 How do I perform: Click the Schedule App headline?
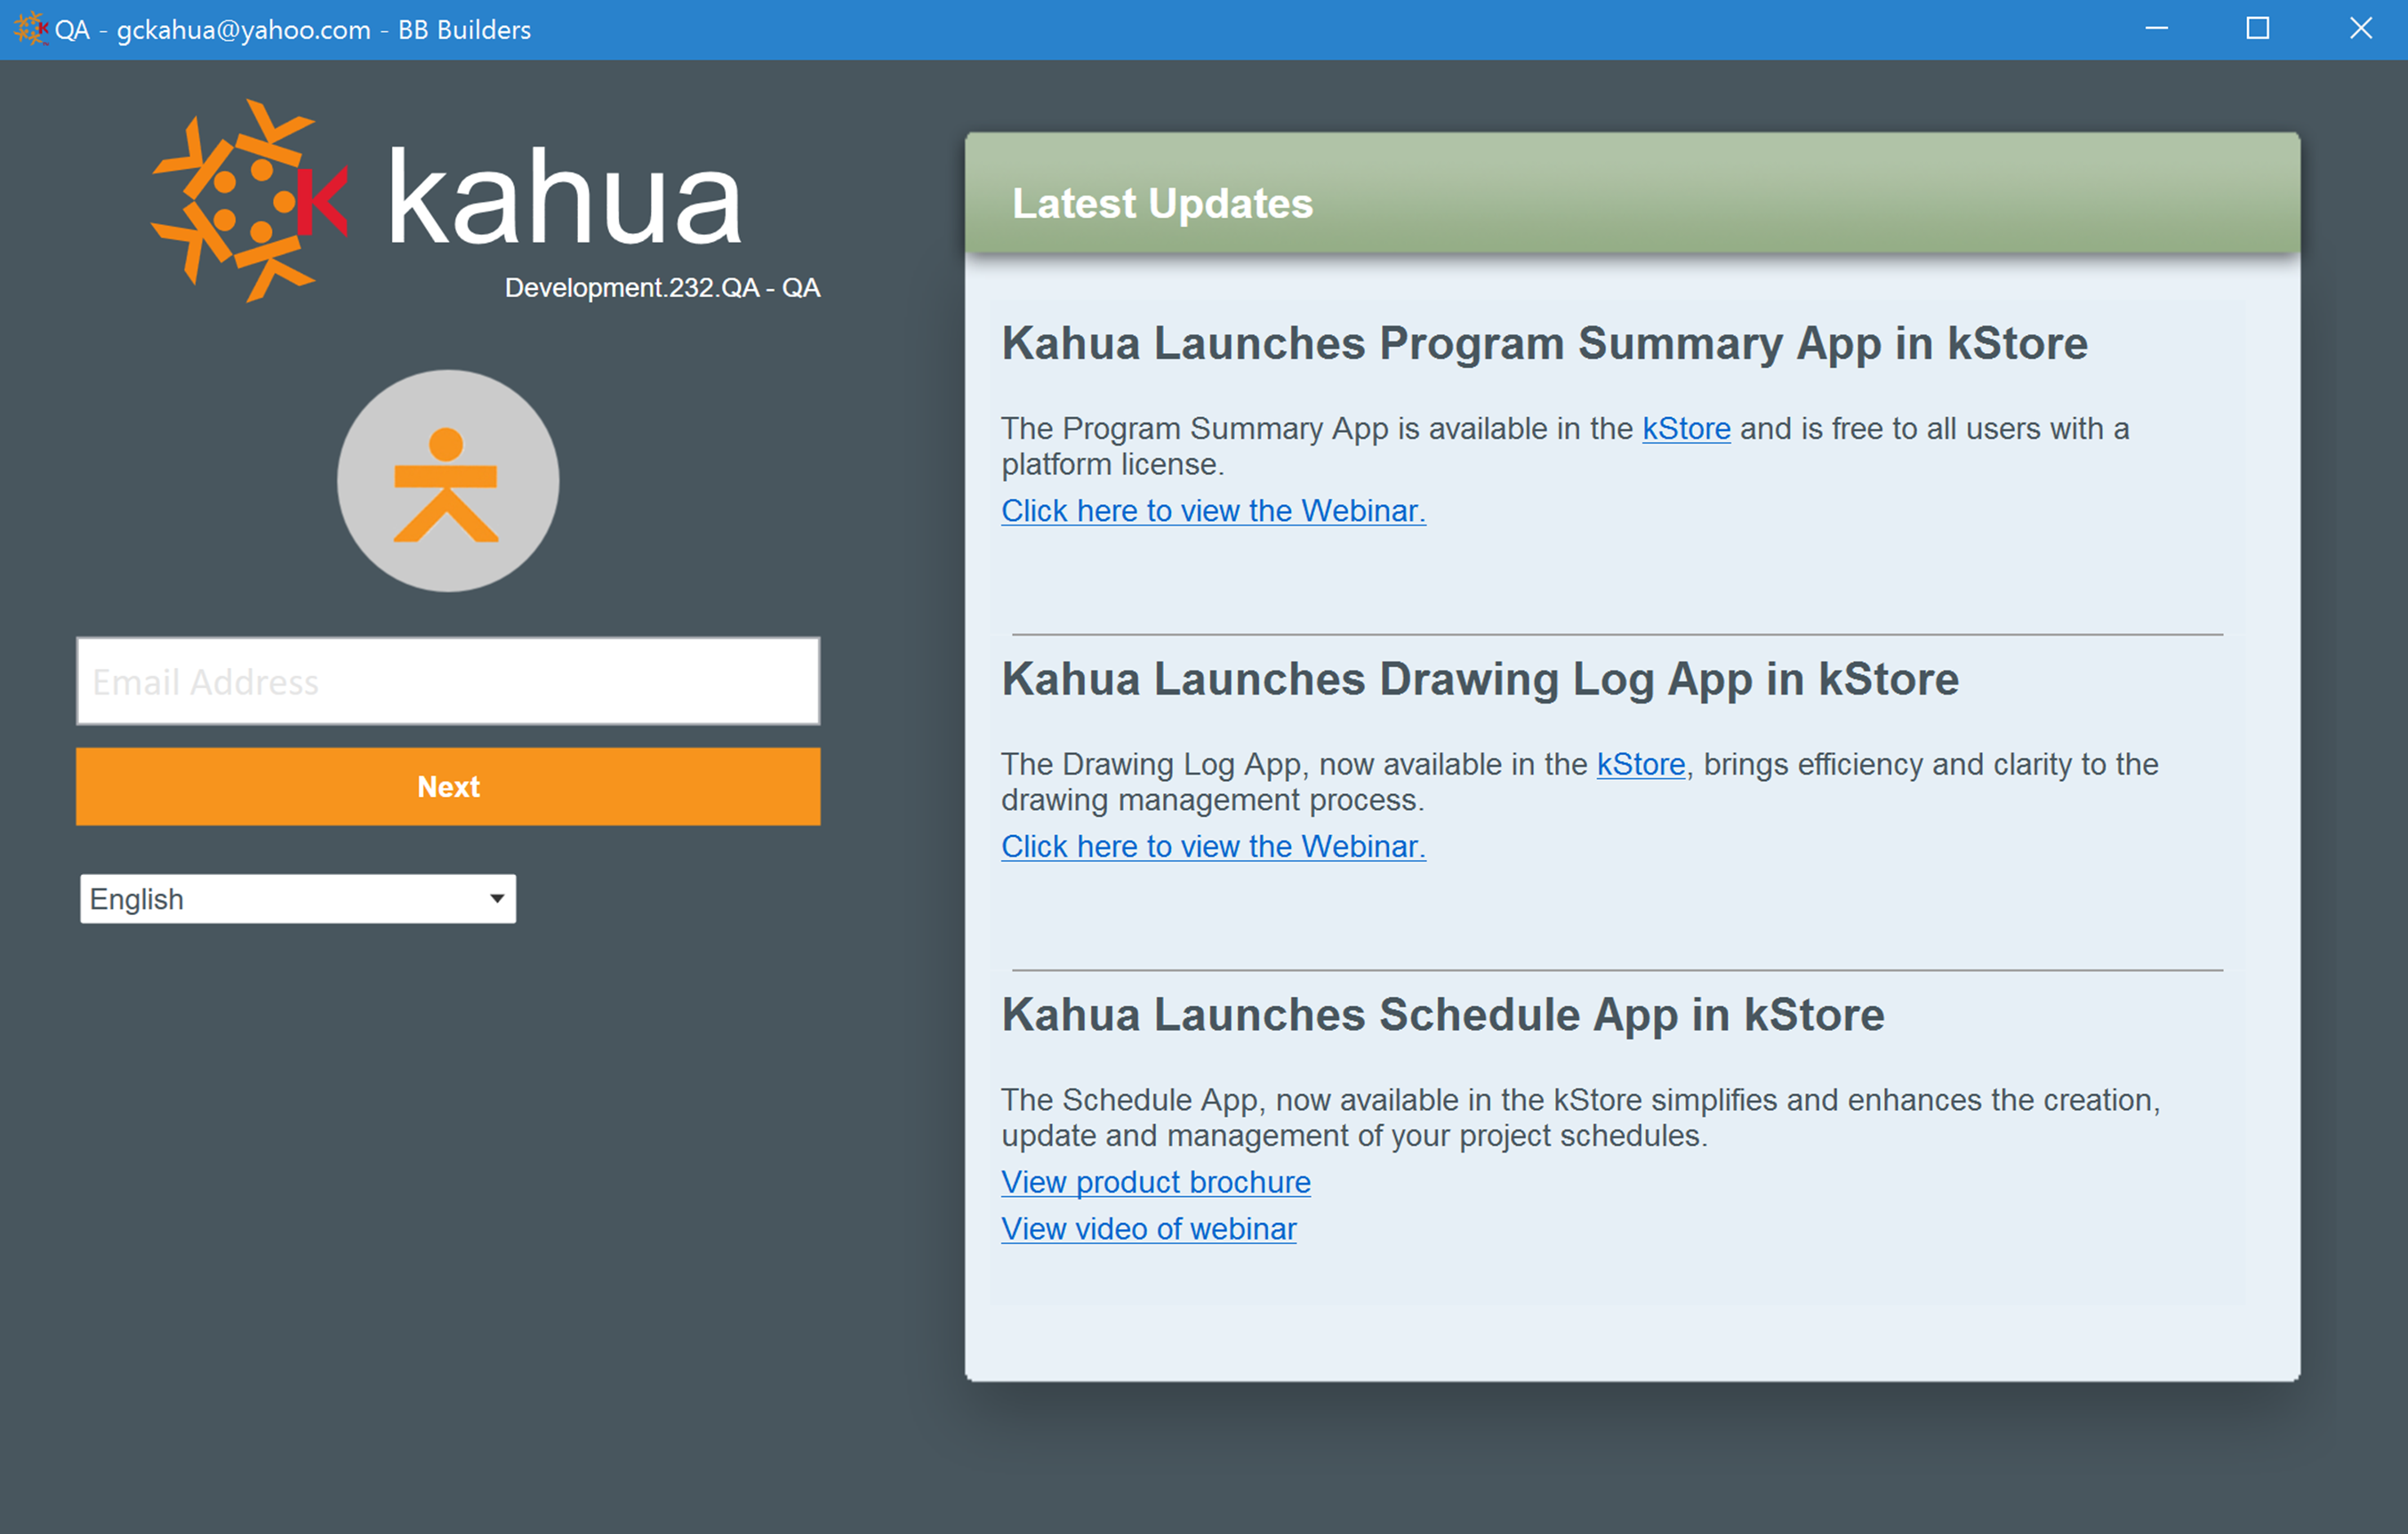1442,1015
